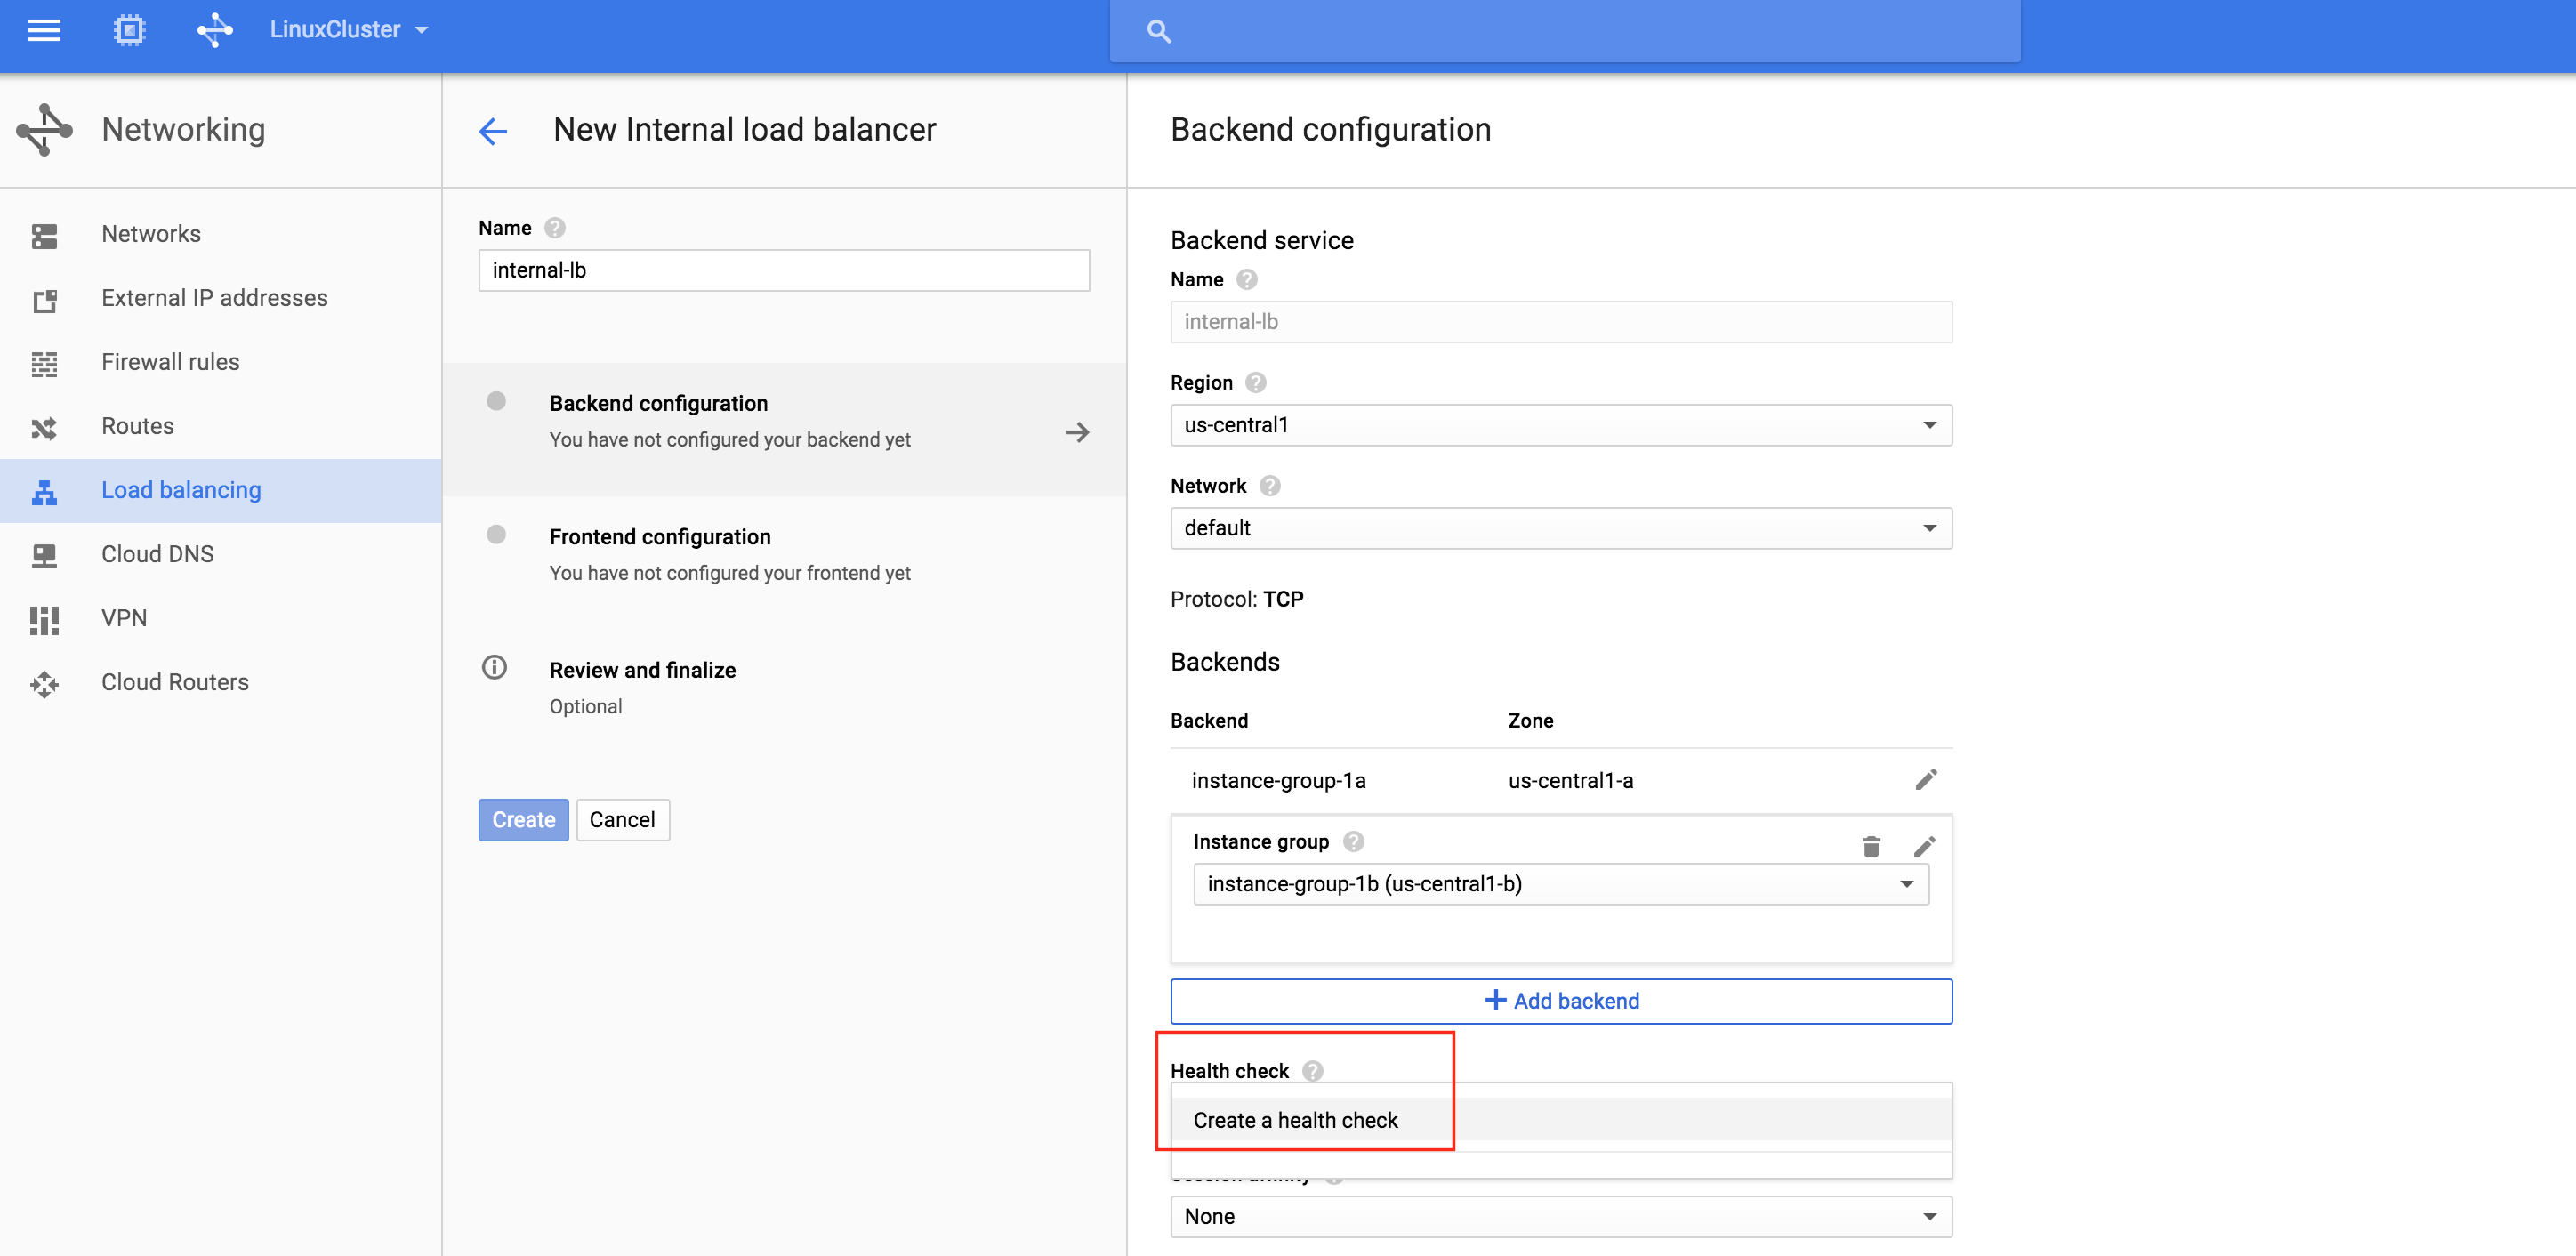Click the Region help icon
The height and width of the screenshot is (1256, 2576).
click(x=1256, y=383)
